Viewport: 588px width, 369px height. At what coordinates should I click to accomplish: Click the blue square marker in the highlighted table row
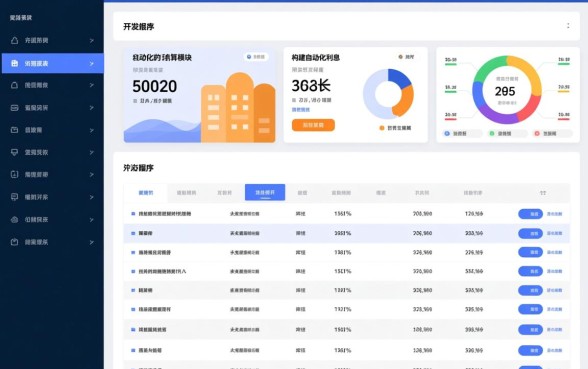pyautogui.click(x=133, y=233)
